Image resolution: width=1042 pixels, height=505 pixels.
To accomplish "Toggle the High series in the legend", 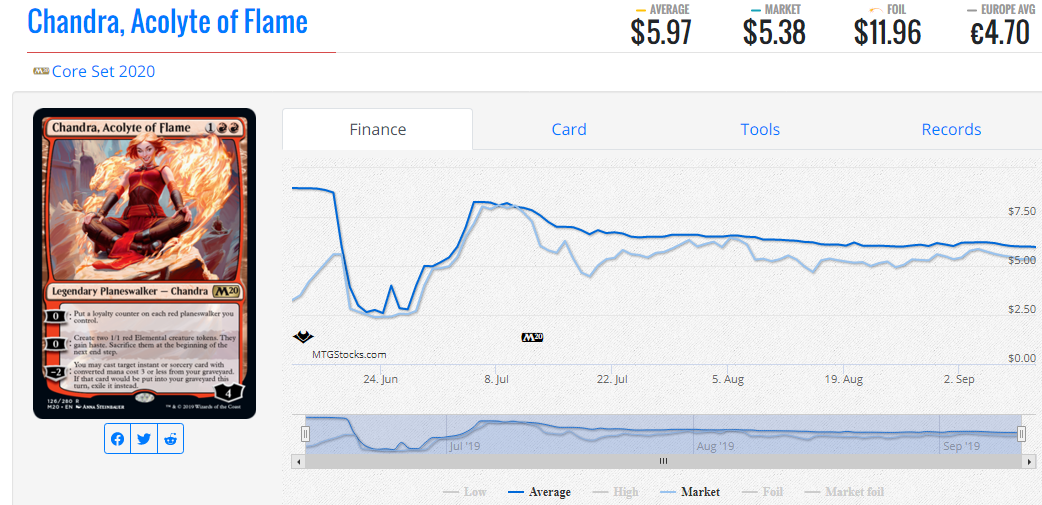I will pyautogui.click(x=616, y=492).
